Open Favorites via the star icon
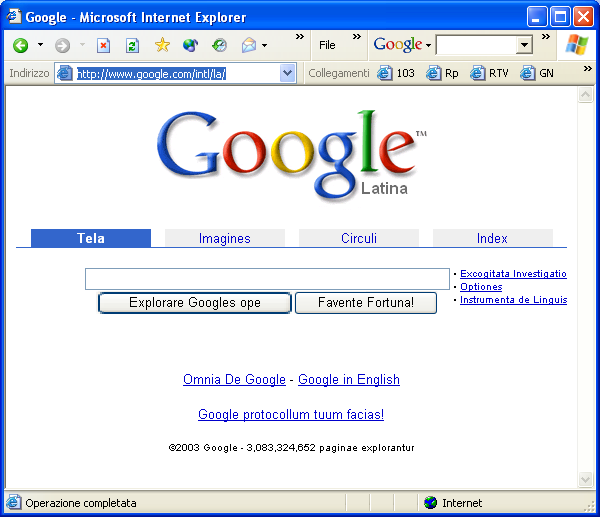 (x=162, y=45)
